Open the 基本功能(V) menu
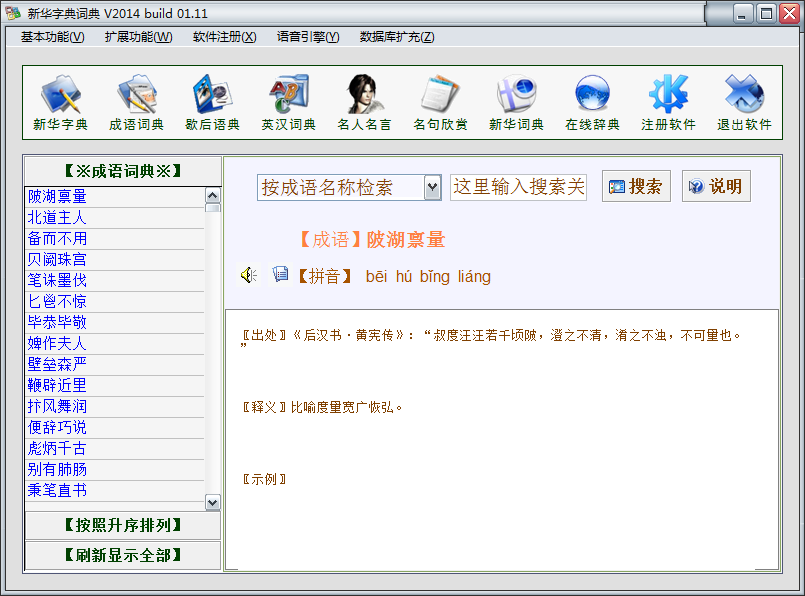Viewport: 805px width, 596px height. 52,37
